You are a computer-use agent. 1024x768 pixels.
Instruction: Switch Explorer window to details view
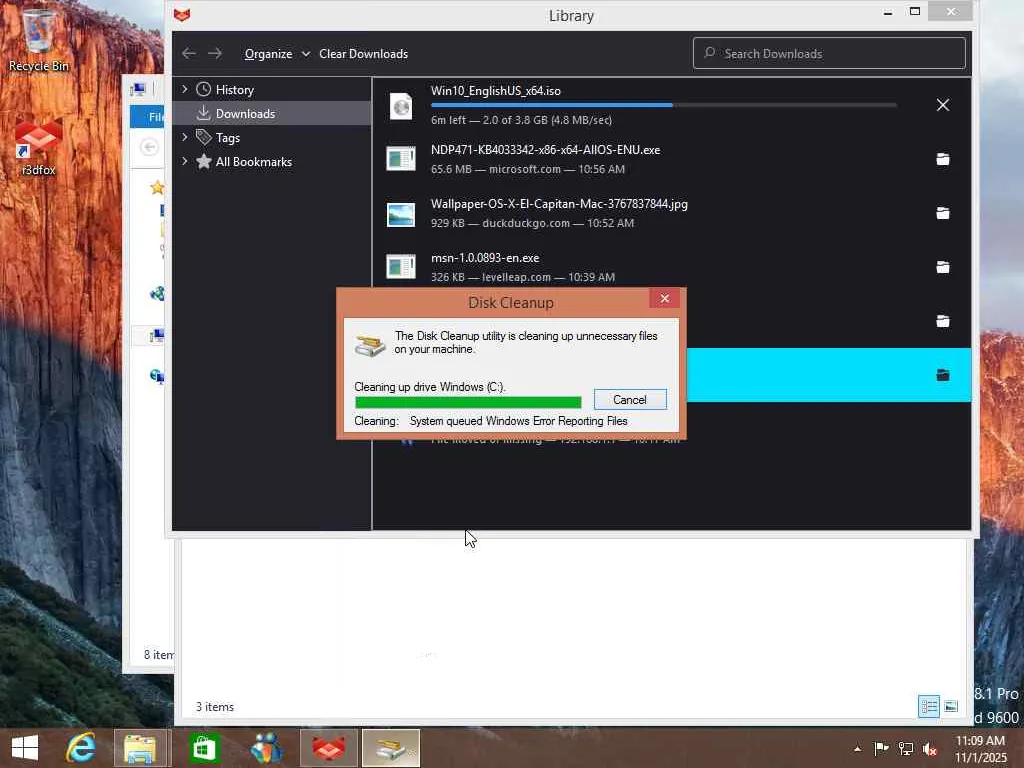click(x=929, y=706)
